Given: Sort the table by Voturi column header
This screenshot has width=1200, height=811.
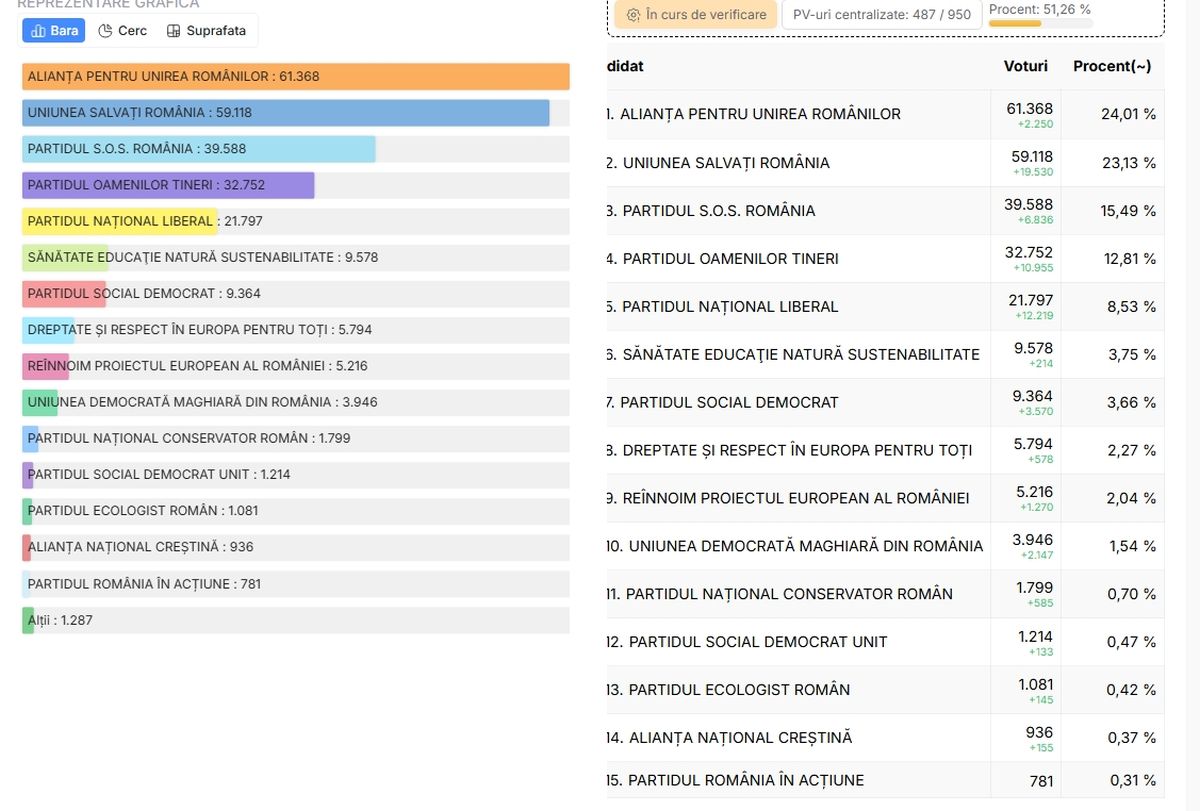Looking at the screenshot, I should (1025, 66).
